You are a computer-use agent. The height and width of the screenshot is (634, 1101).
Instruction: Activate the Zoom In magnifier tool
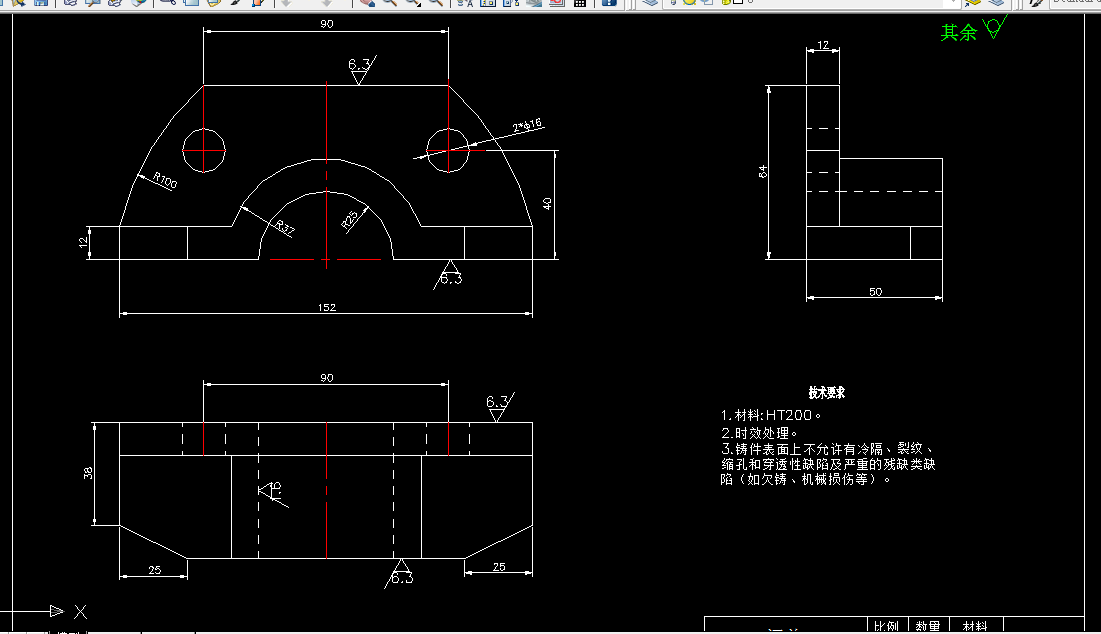(x=390, y=5)
